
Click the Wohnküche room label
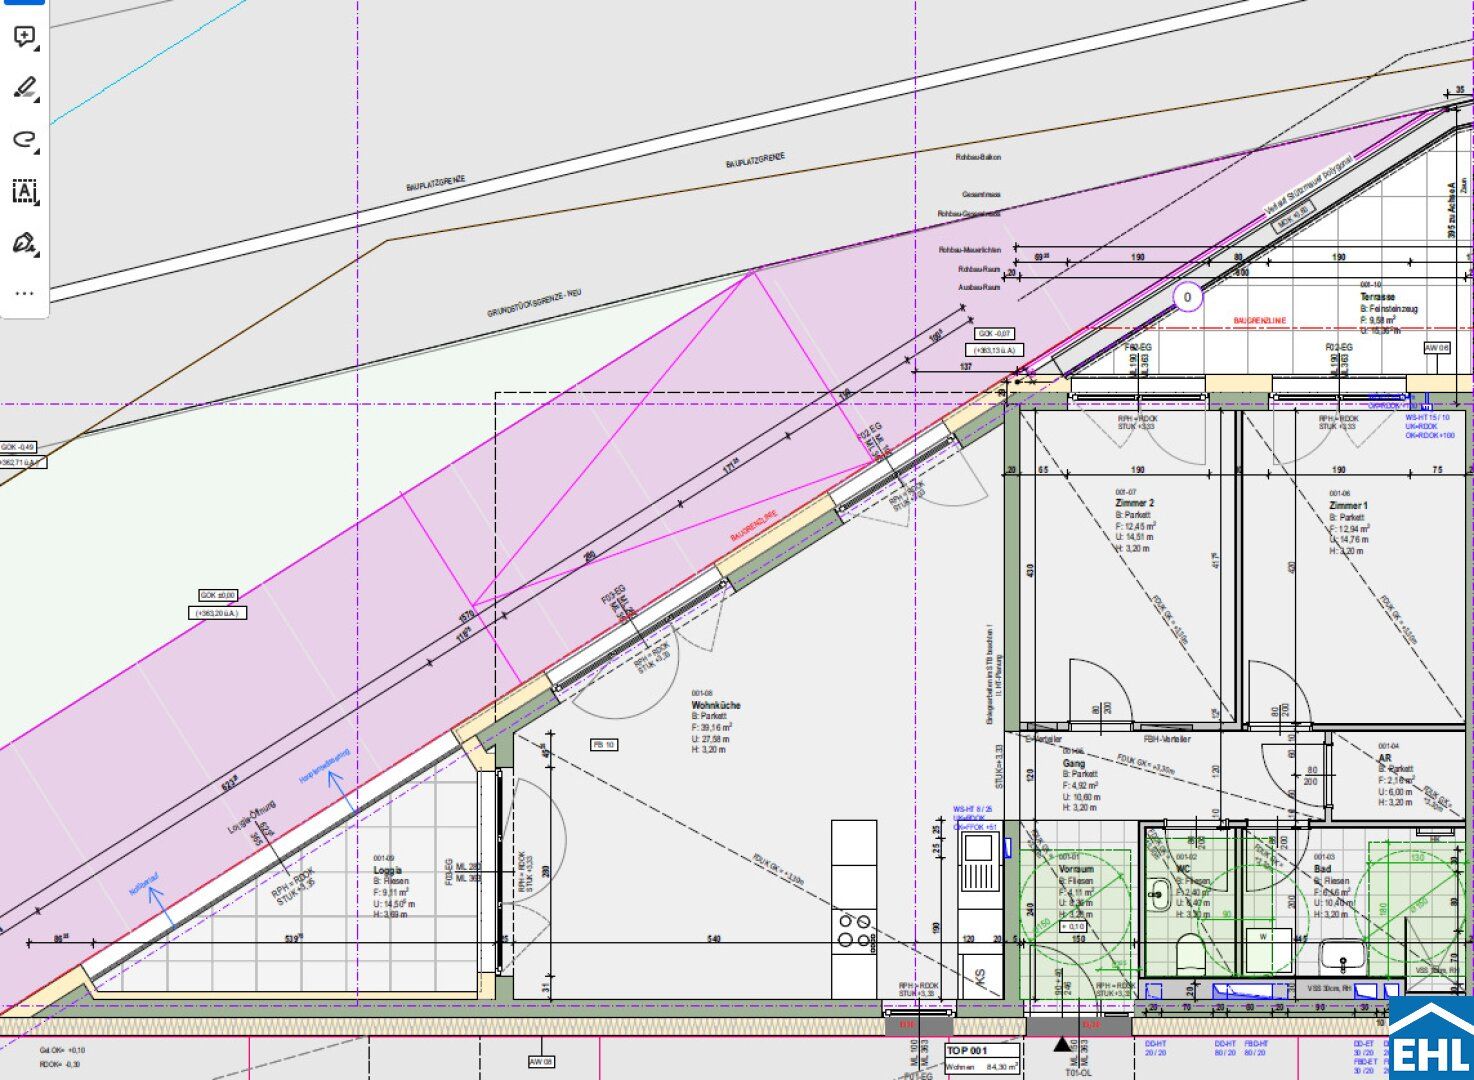point(716,705)
